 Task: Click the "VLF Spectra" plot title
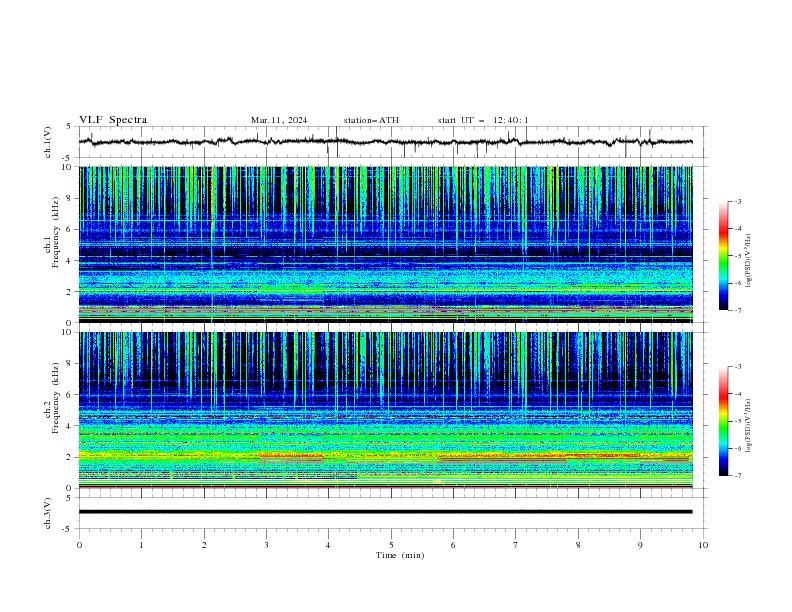(x=113, y=120)
